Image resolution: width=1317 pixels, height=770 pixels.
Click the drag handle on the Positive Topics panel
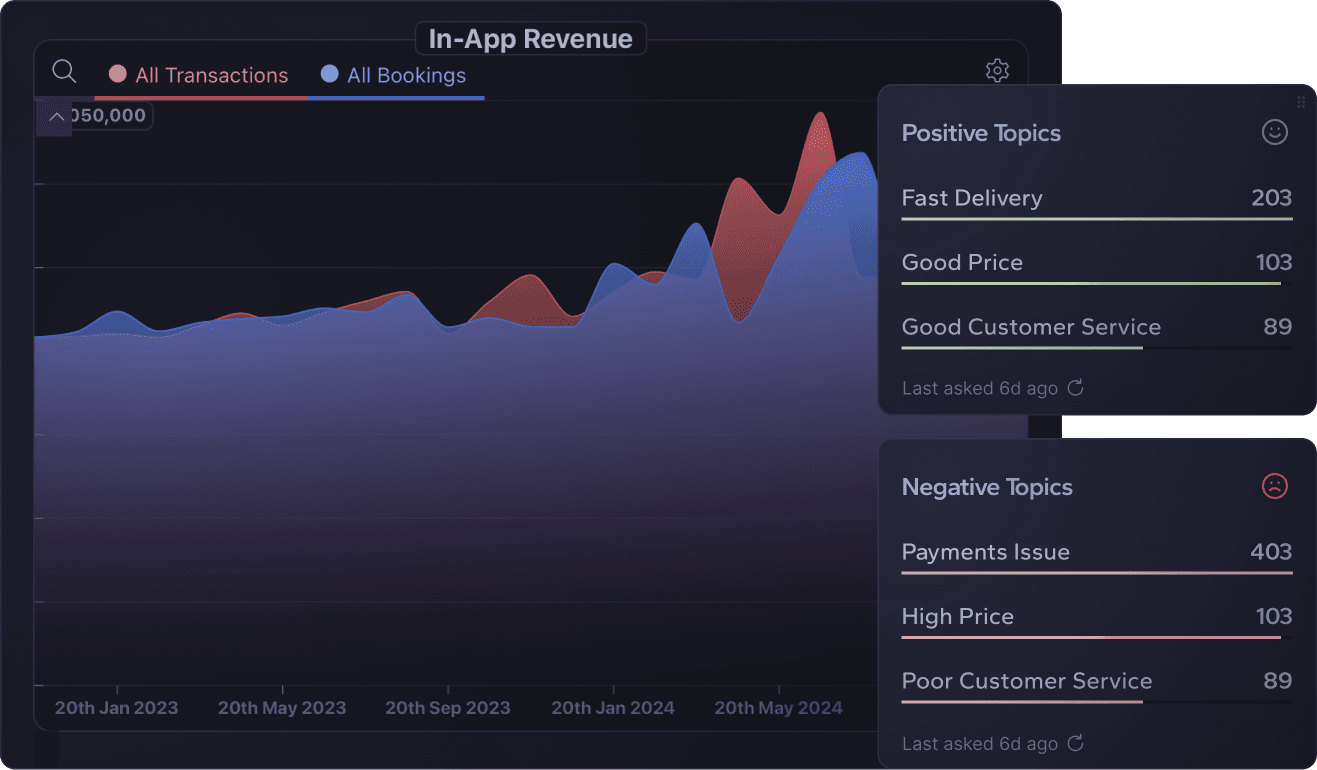pyautogui.click(x=1300, y=101)
